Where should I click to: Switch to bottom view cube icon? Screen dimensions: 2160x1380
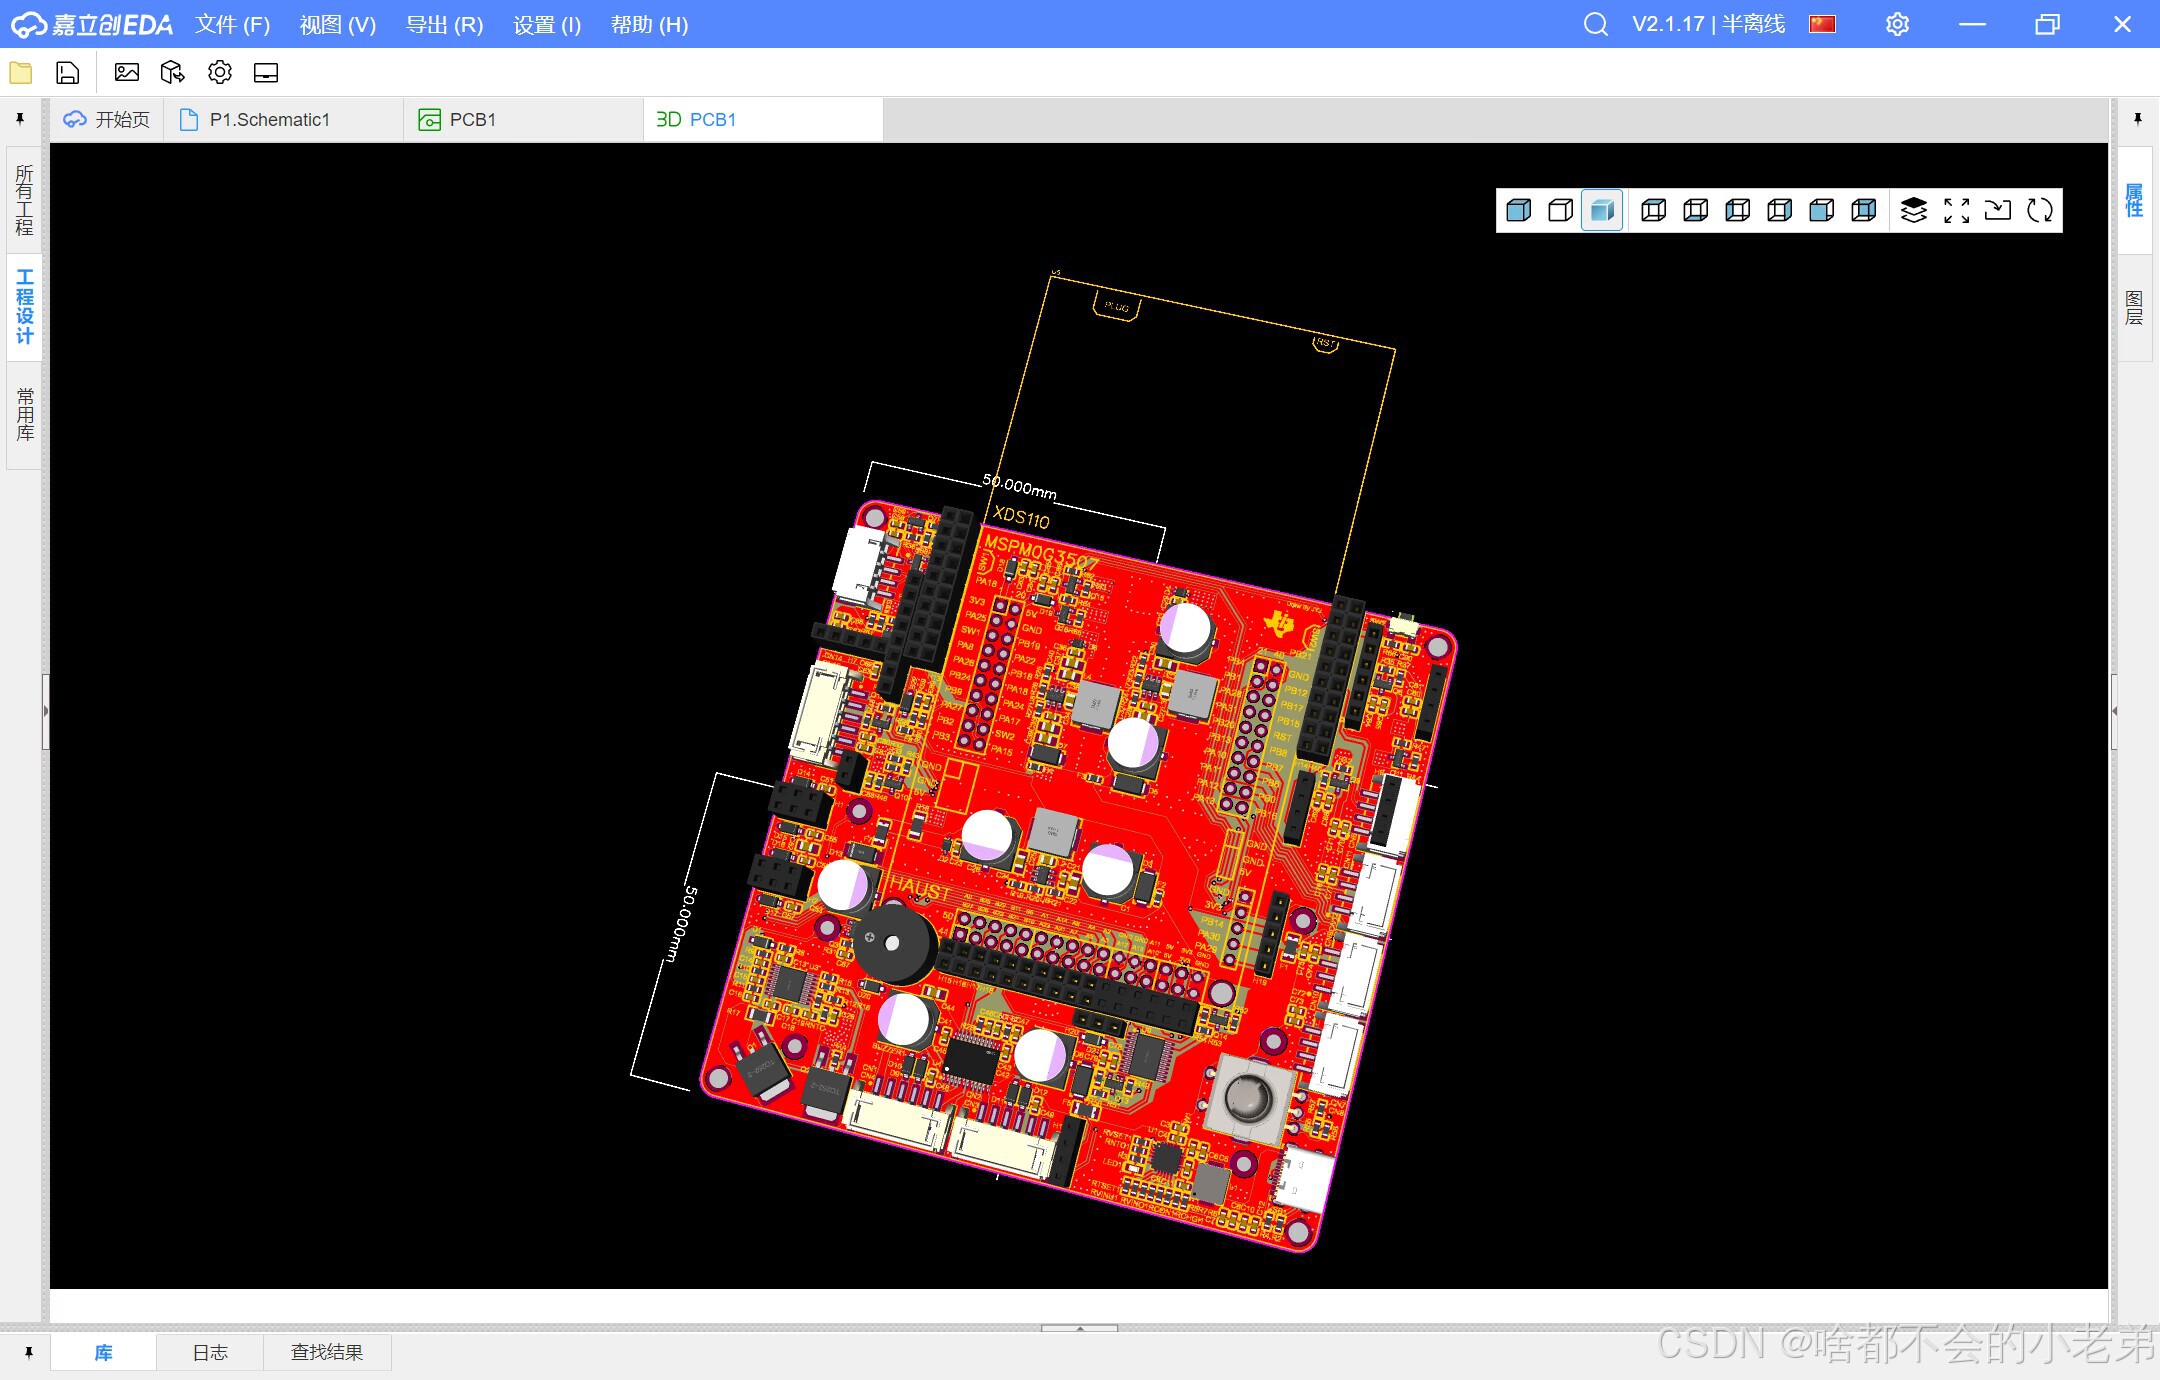(x=1696, y=210)
